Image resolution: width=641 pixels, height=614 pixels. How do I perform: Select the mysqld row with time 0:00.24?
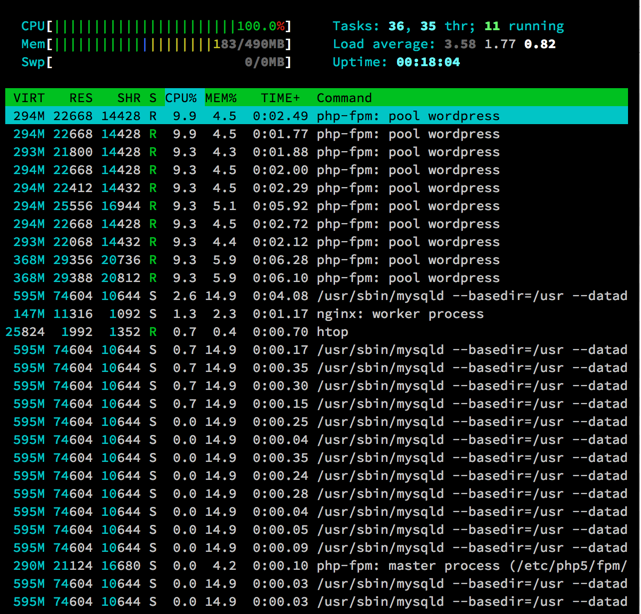click(x=316, y=476)
